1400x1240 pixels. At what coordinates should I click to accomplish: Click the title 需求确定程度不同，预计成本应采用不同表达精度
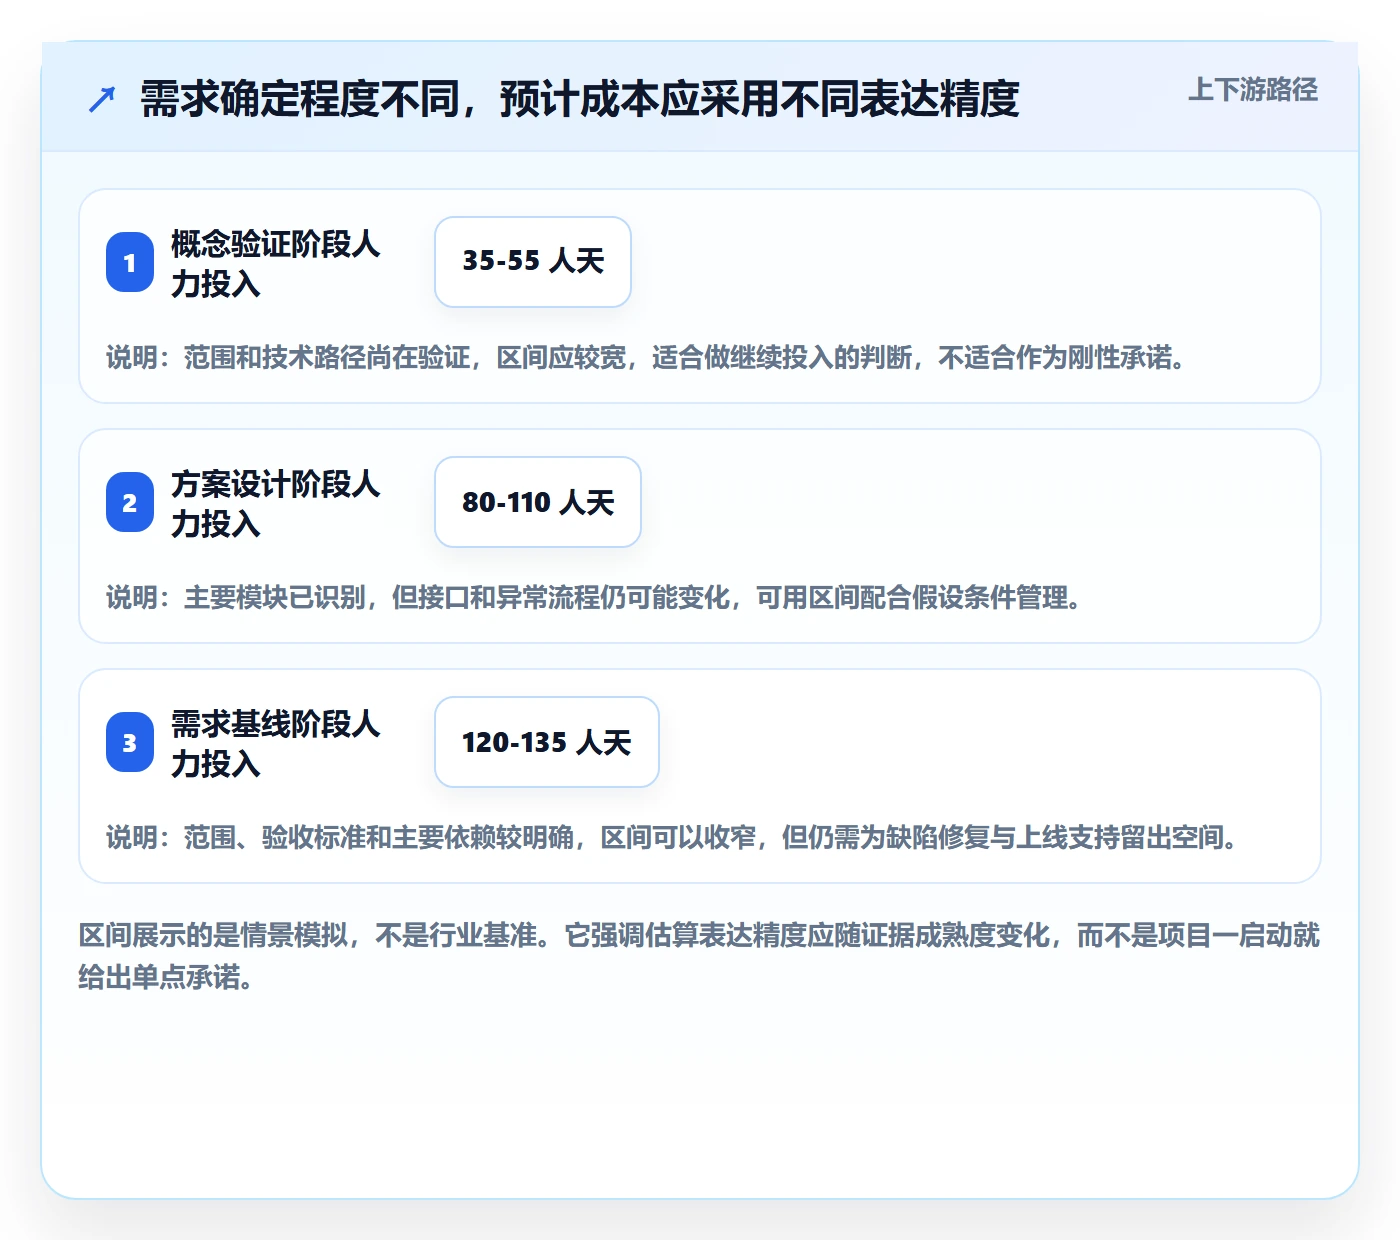(x=580, y=99)
